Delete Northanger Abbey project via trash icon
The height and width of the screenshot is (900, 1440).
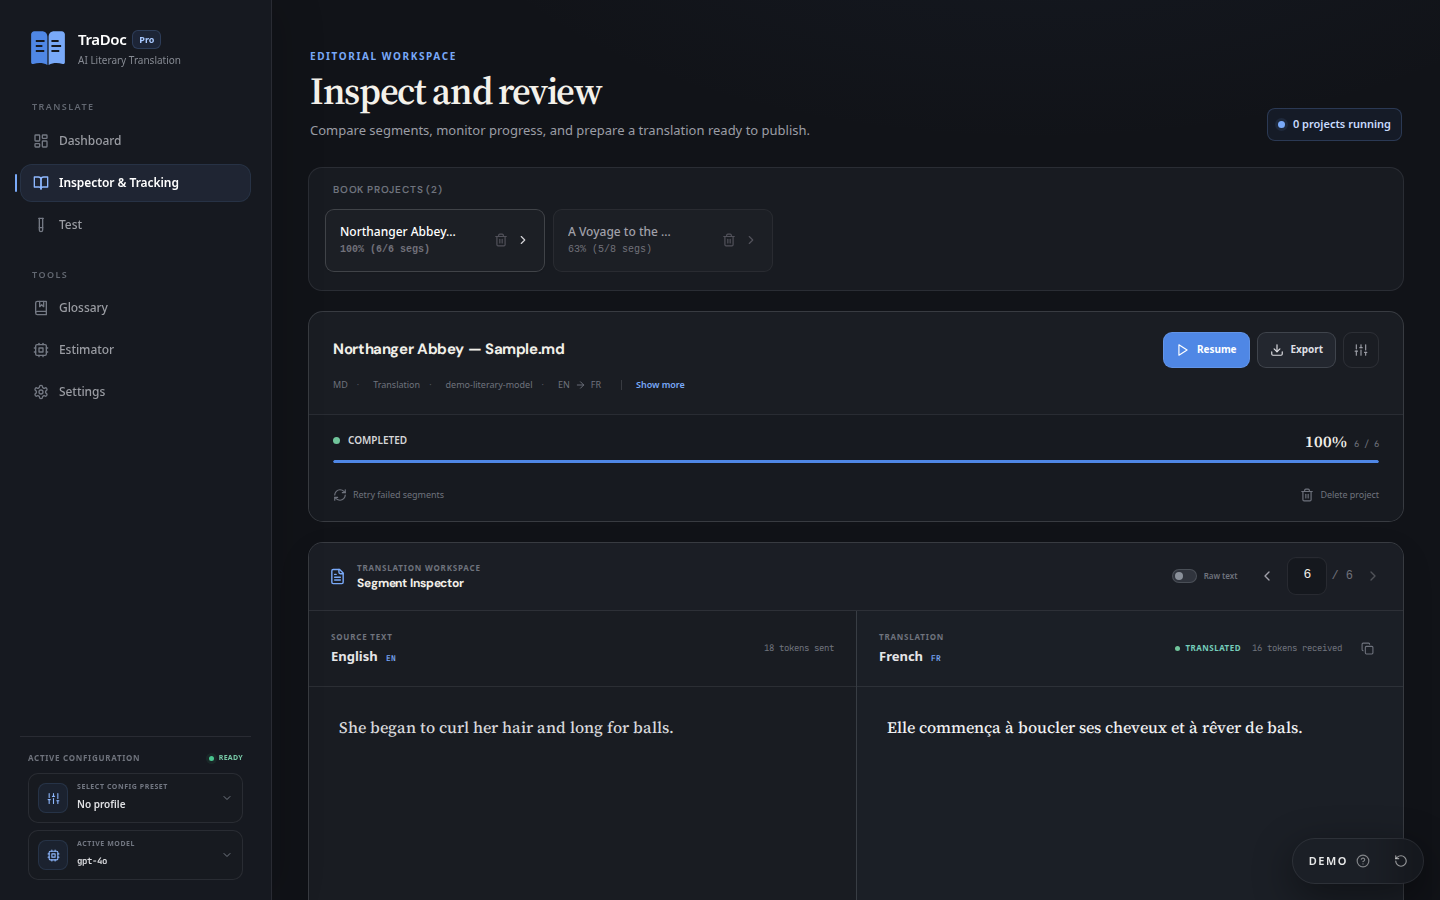tap(501, 240)
